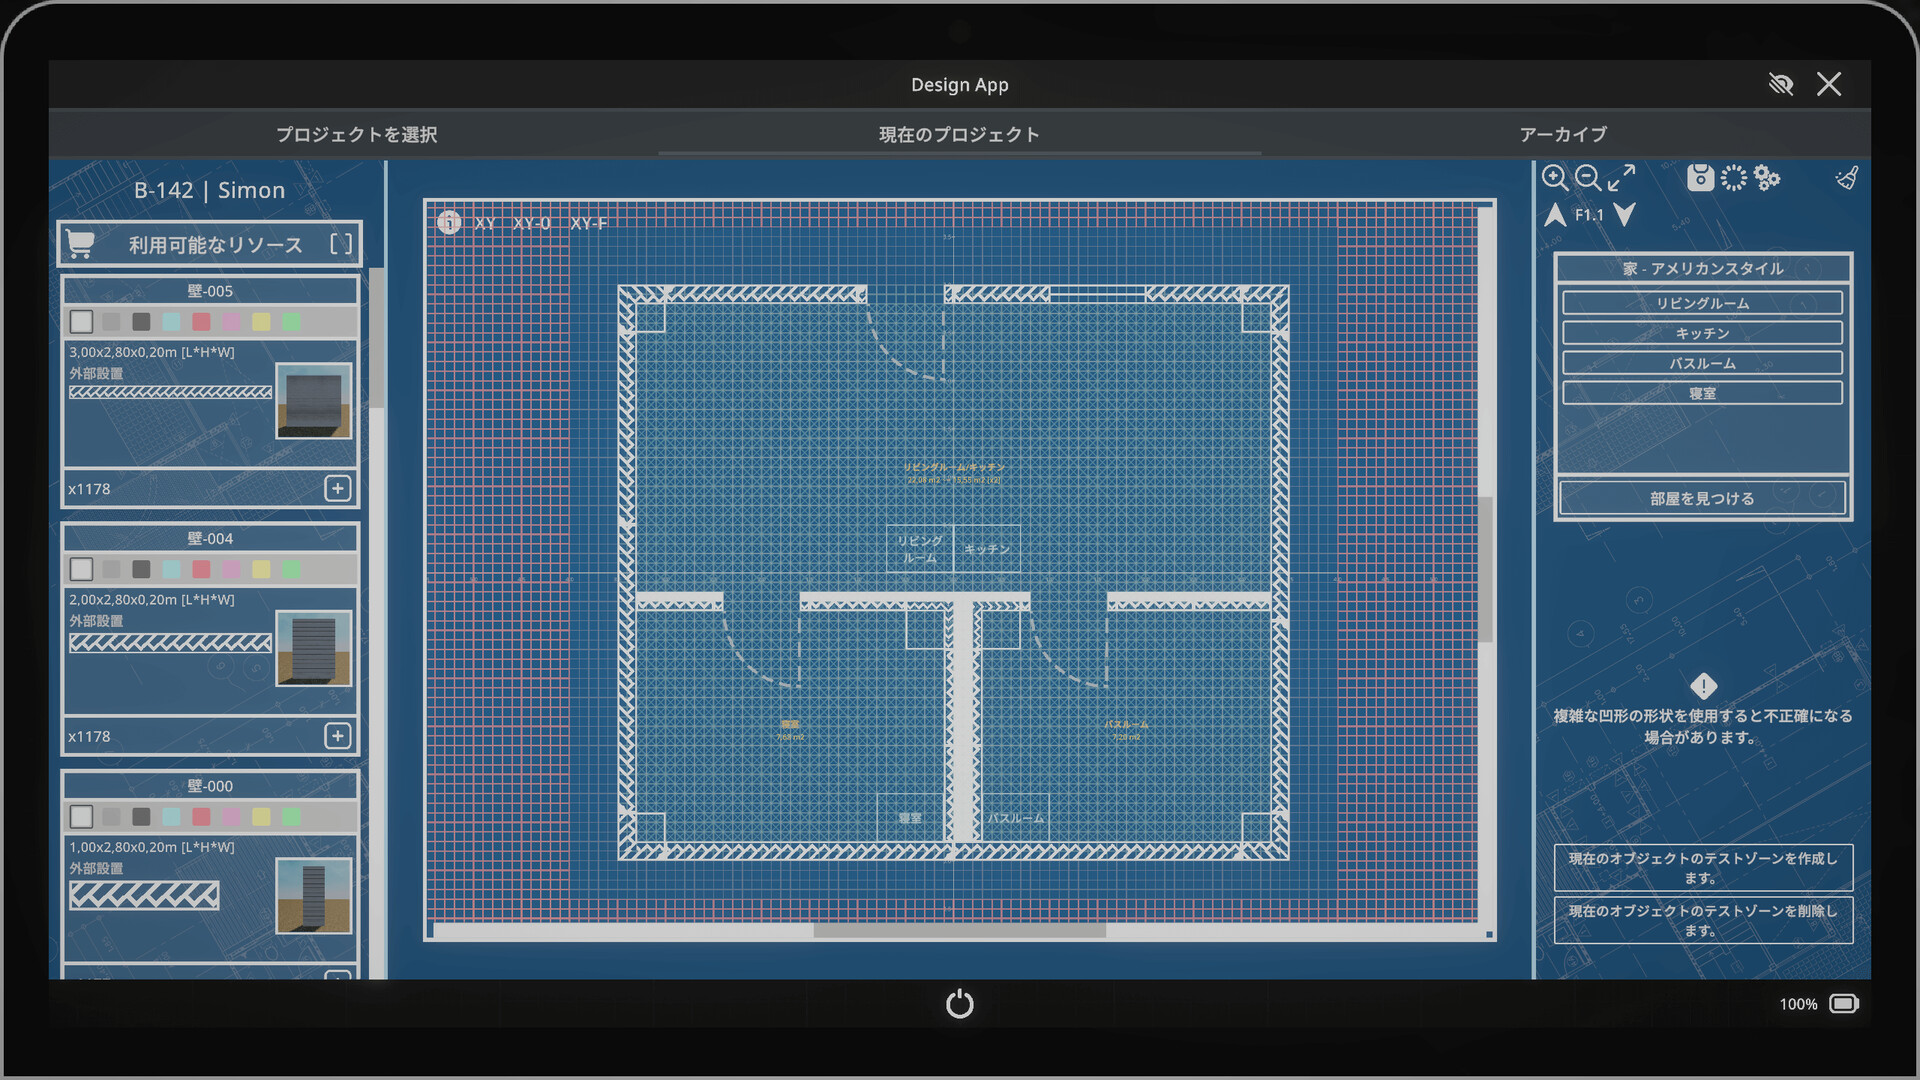Screen dimensions: 1920x1080
Task: Go down one floor with the down arrow
Action: click(1625, 215)
